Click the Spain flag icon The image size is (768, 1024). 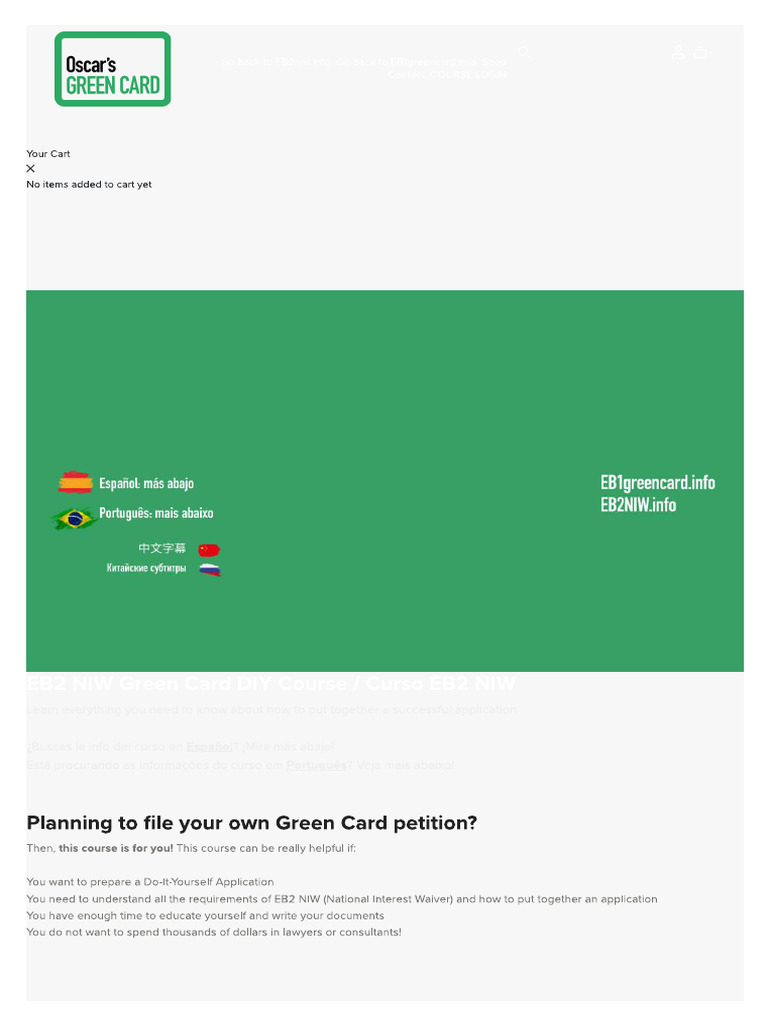tap(75, 483)
